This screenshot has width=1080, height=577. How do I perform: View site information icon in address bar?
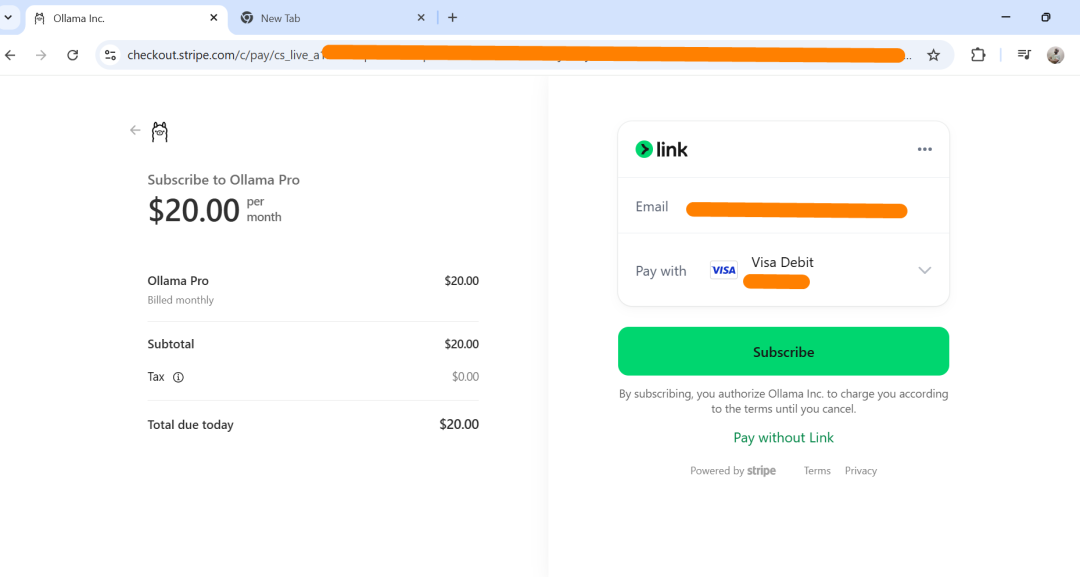coord(110,55)
